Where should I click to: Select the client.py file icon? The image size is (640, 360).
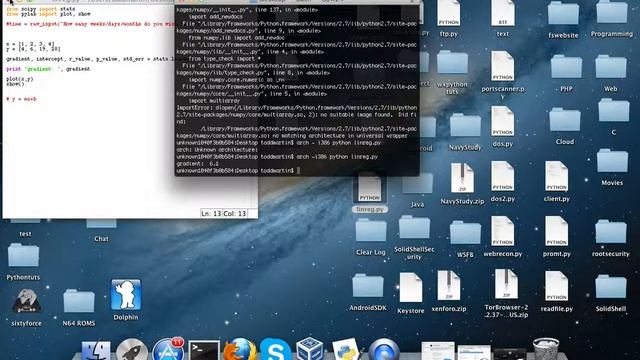click(556, 176)
